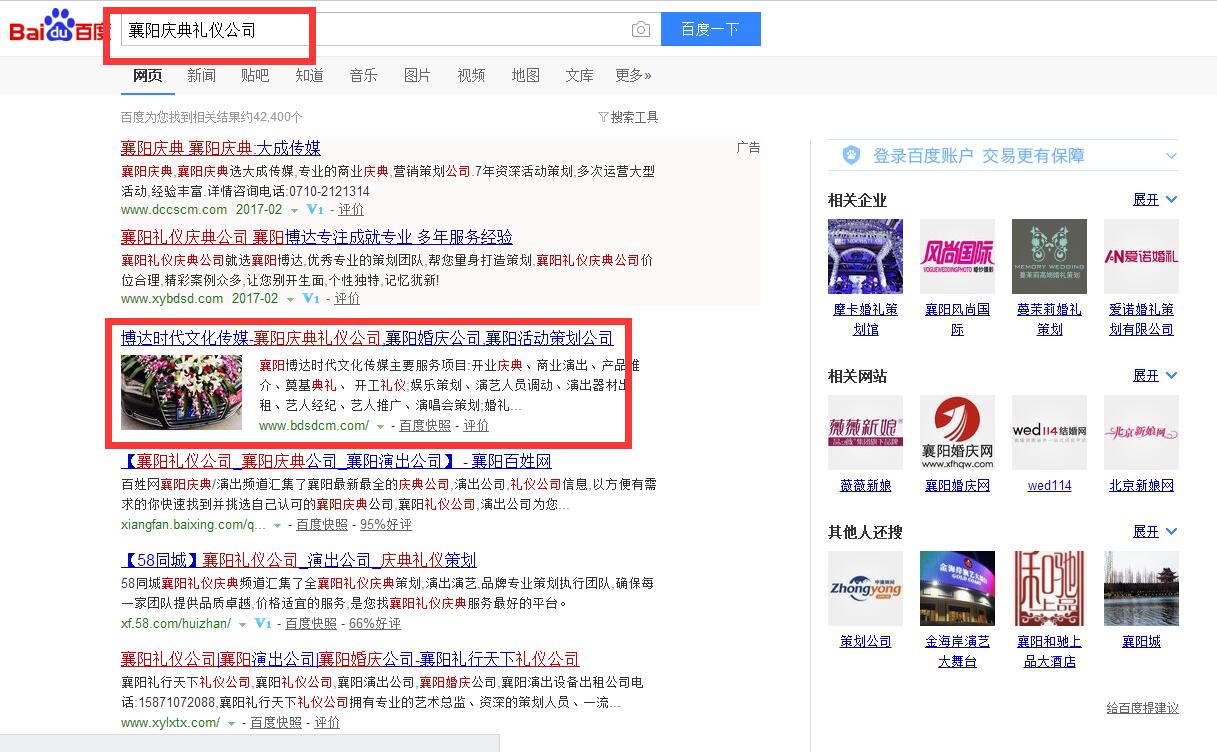Open 百度快照 for www.bdsdcm.com

(425, 426)
